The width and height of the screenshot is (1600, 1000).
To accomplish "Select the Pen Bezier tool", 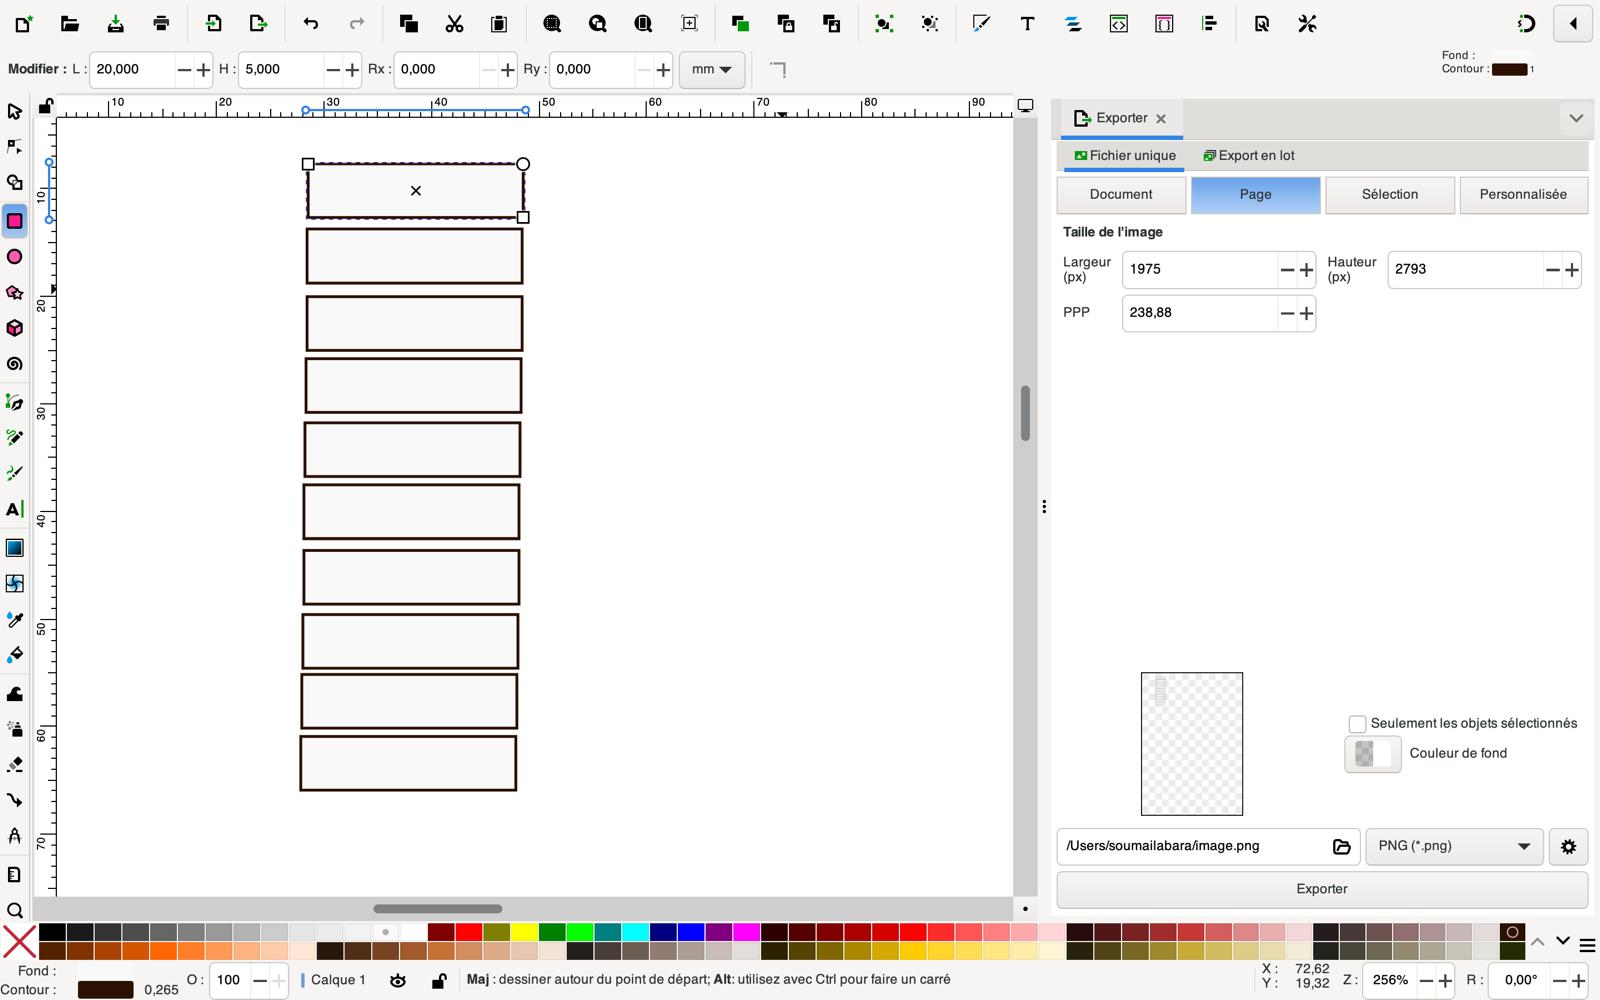I will point(14,402).
